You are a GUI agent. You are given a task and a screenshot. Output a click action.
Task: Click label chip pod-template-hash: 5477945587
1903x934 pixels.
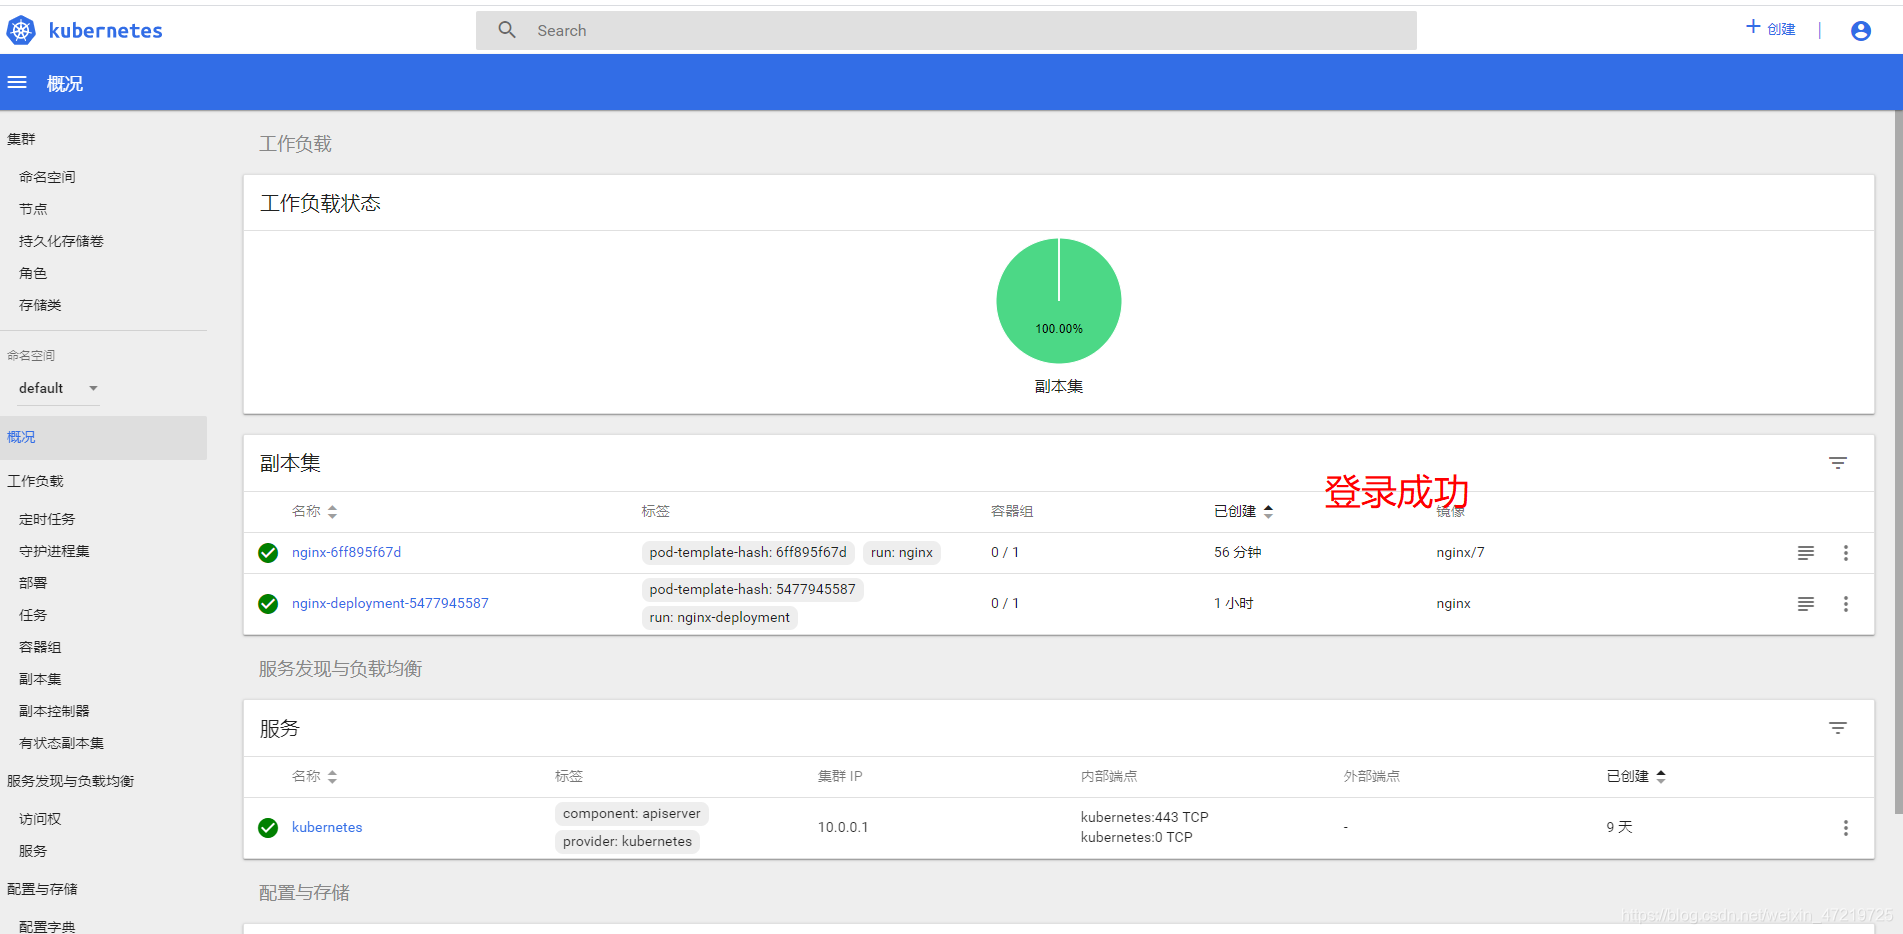(x=752, y=589)
